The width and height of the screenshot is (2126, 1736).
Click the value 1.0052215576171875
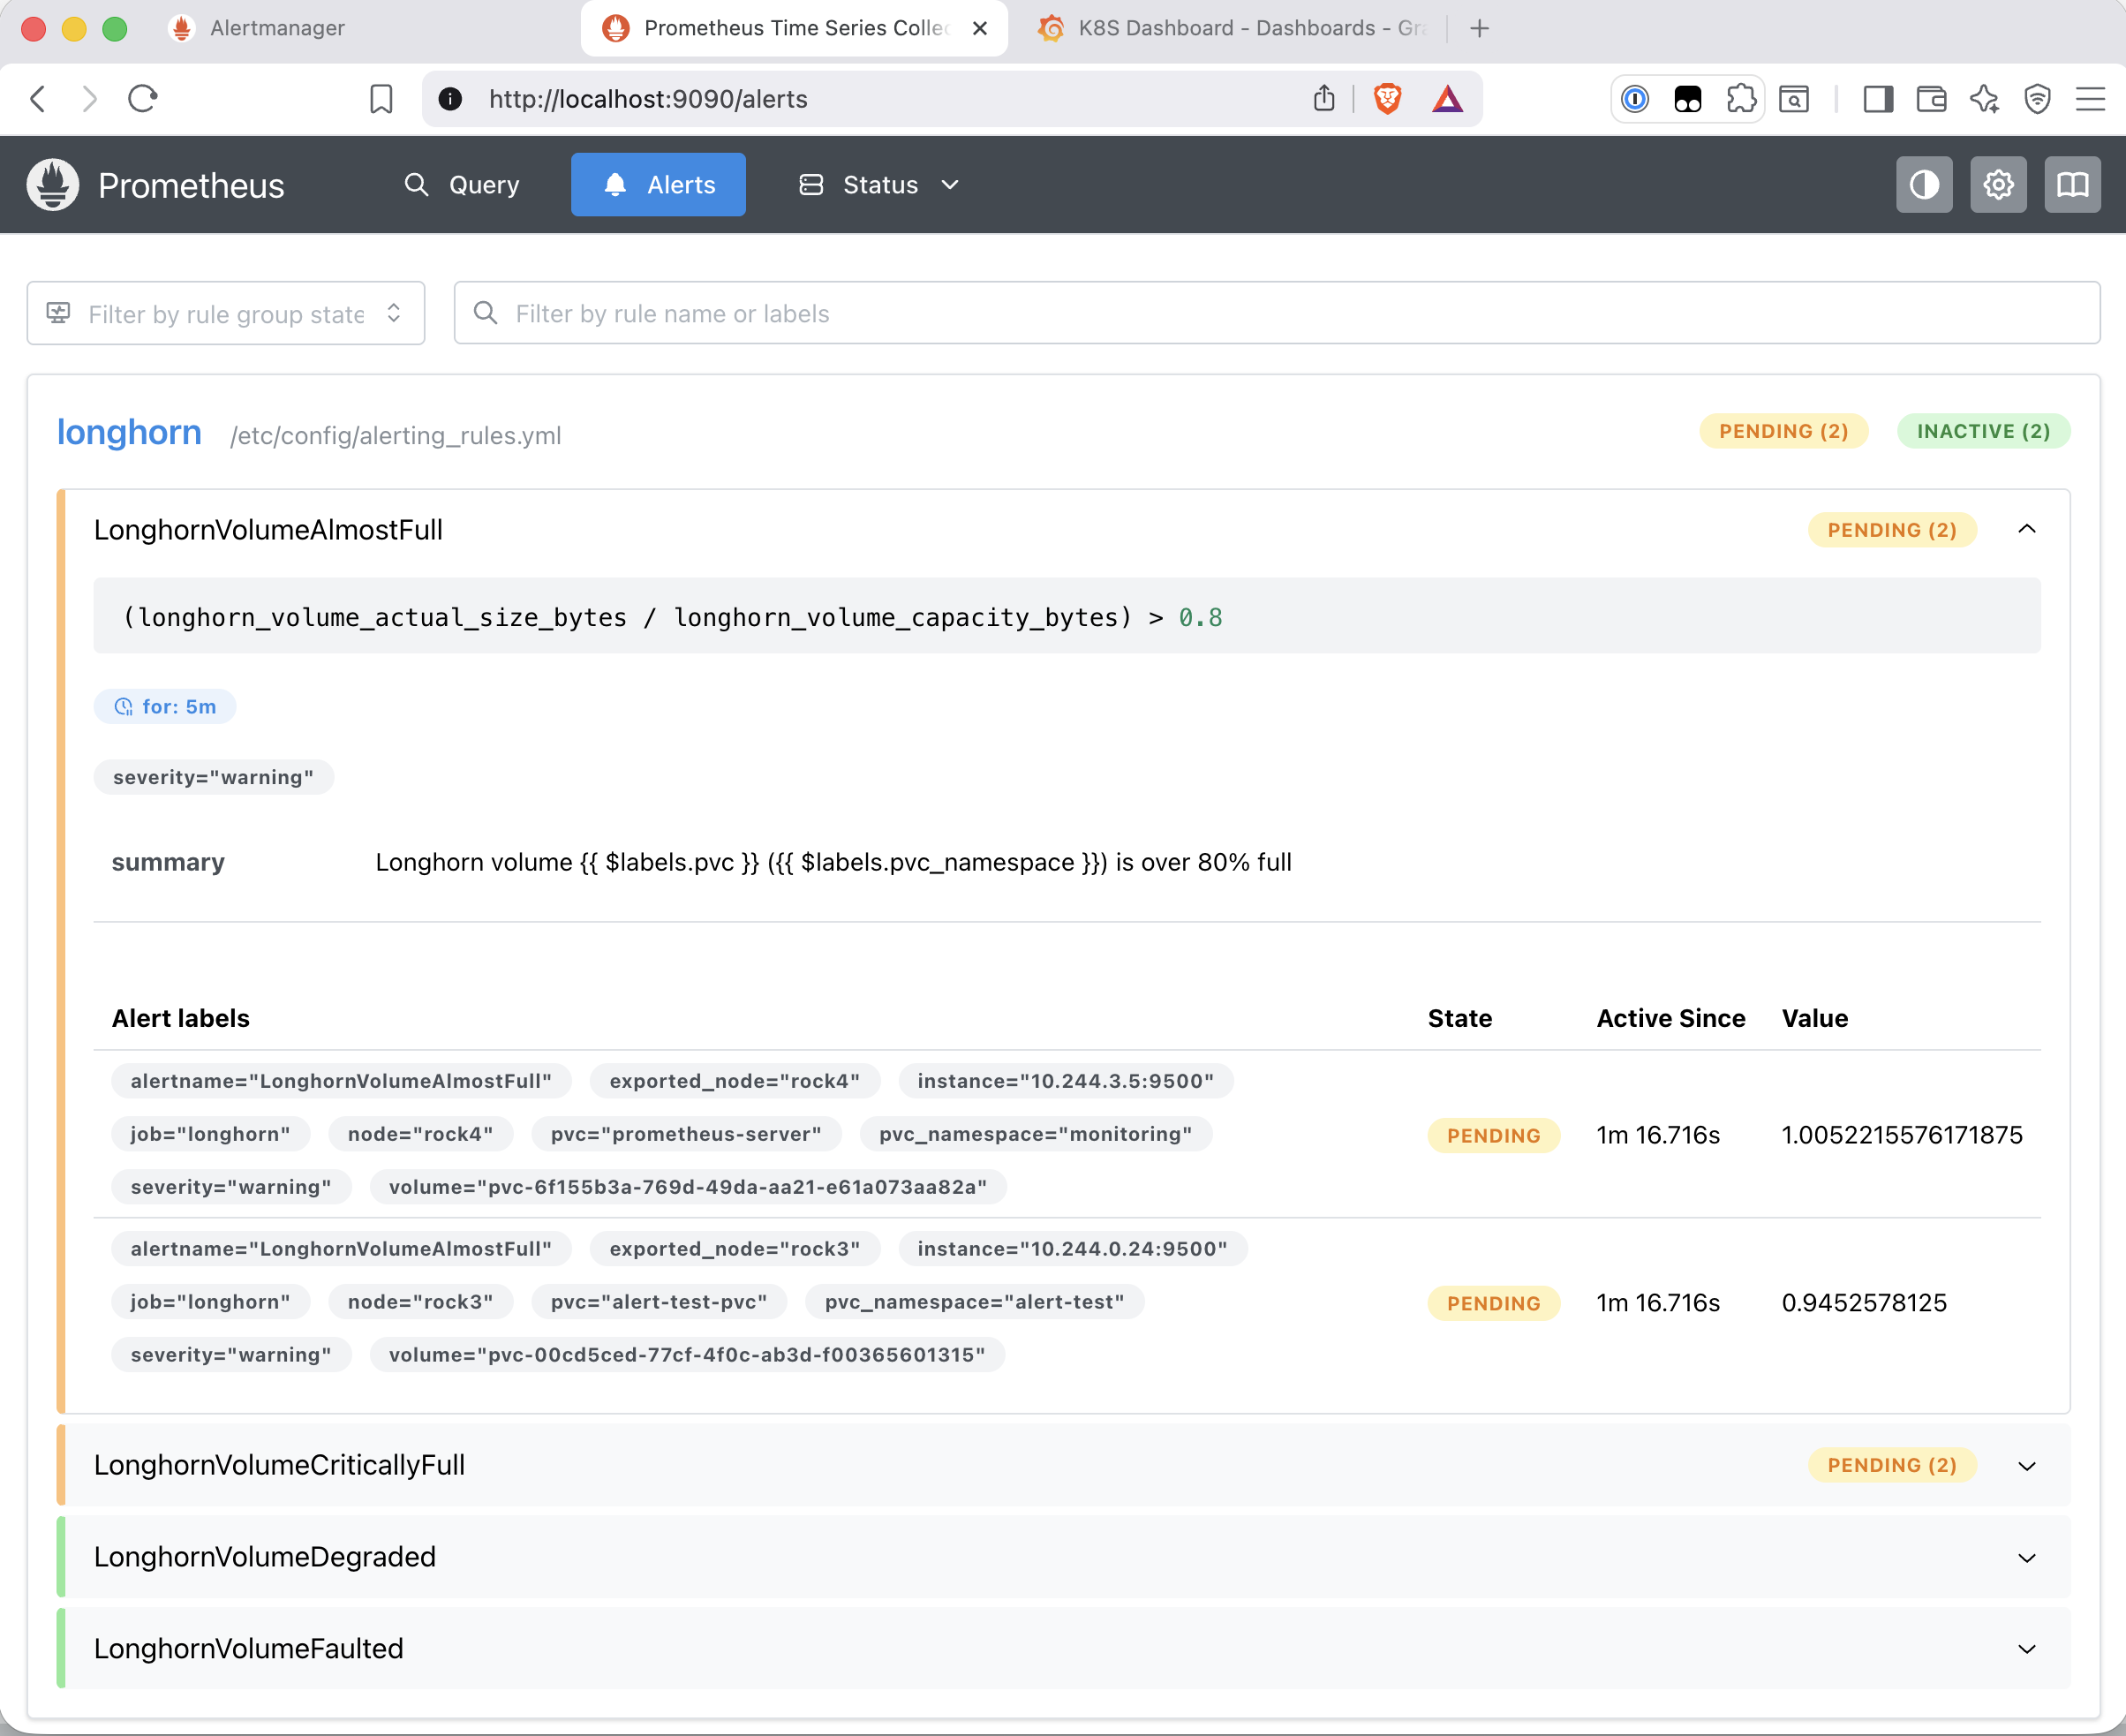(x=1901, y=1135)
